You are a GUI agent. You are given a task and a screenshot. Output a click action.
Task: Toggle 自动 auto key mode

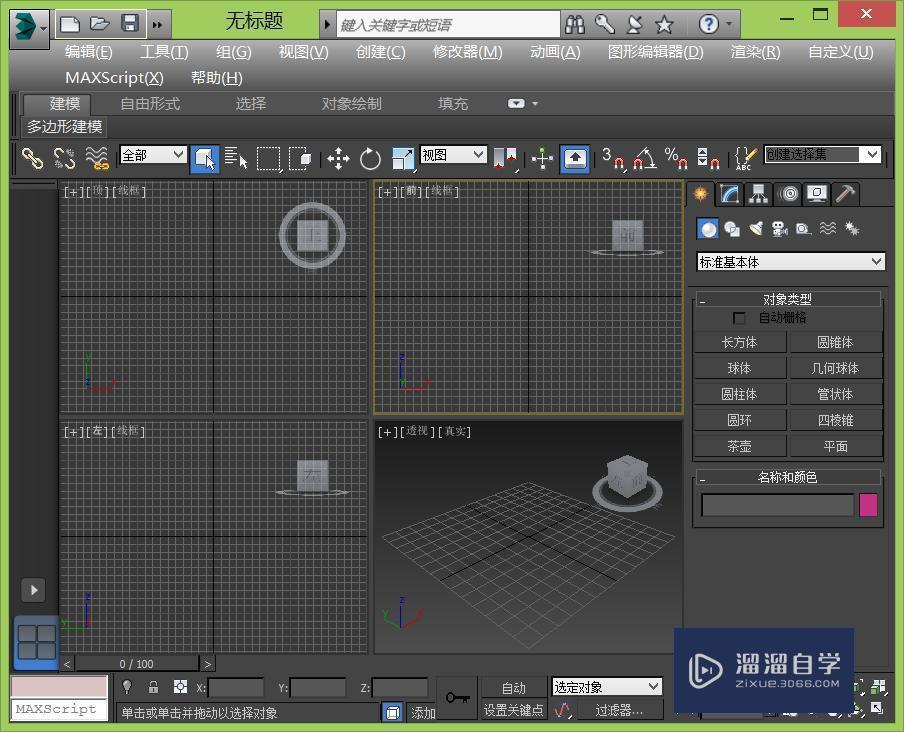513,687
